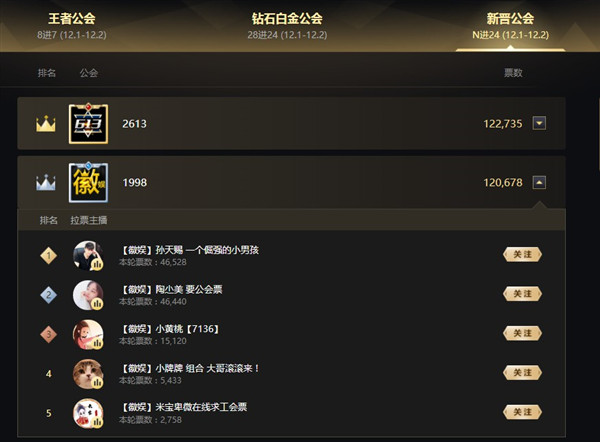
Task: Open the 2613 guild logo
Action: coord(88,124)
